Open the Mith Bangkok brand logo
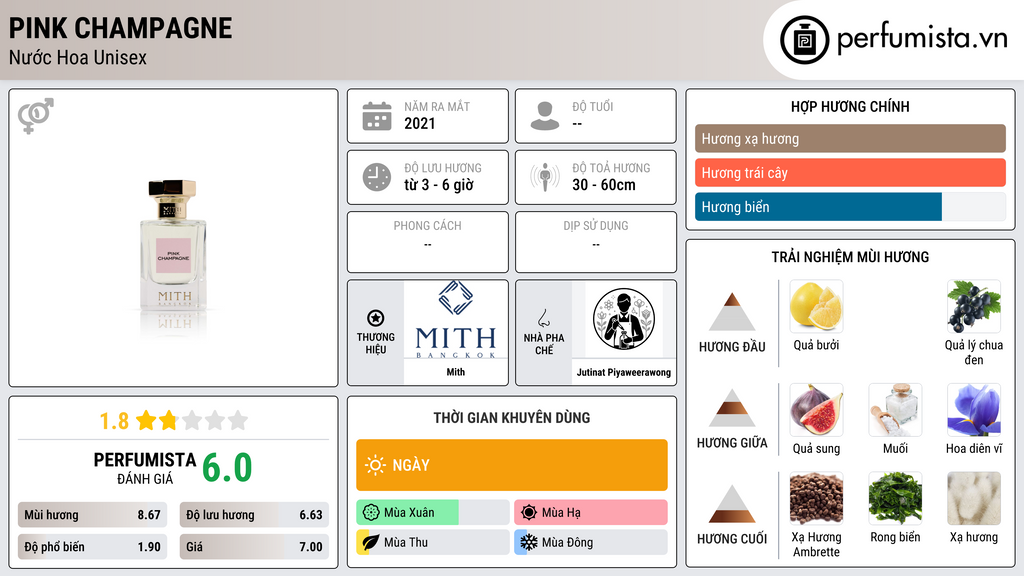Viewport: 1024px width, 576px height. 456,320
